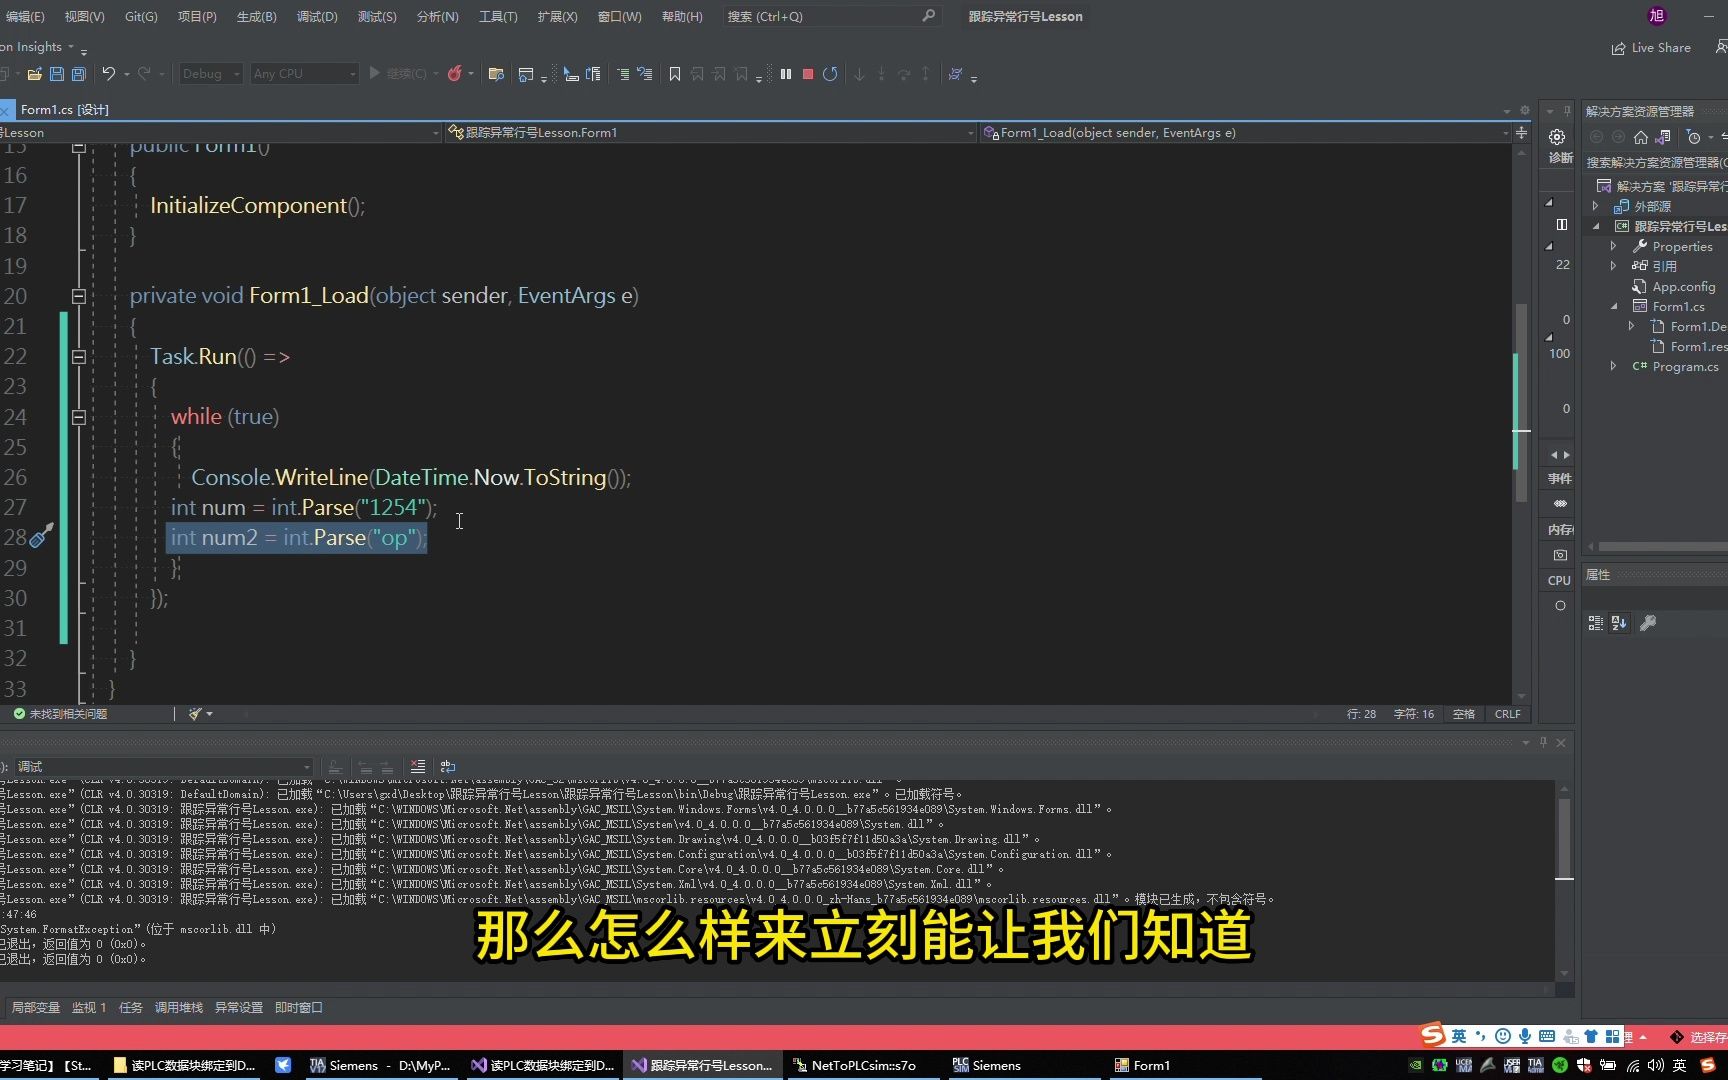Unpin the debug output window
This screenshot has height=1080, width=1728.
1543,742
